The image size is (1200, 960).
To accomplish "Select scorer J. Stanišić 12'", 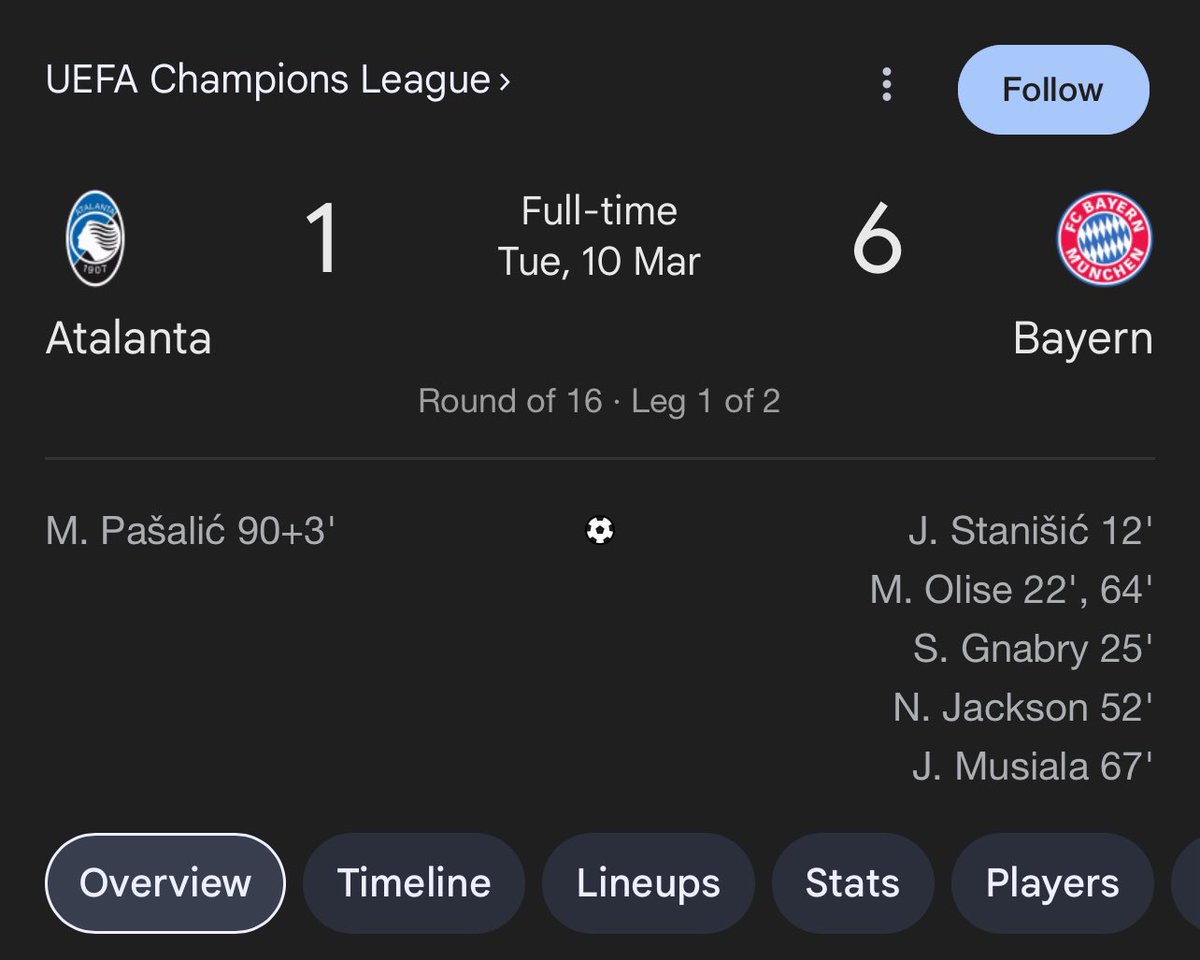I will [x=1030, y=531].
